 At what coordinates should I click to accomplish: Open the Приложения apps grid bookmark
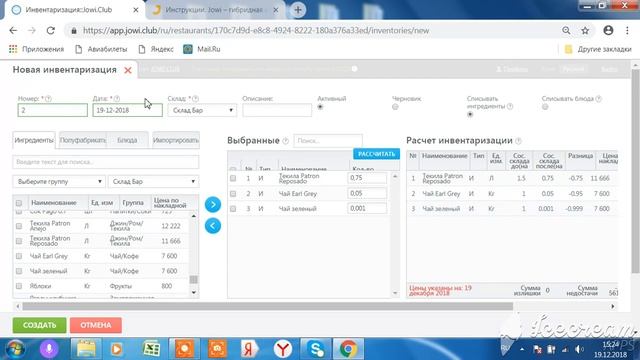pos(36,49)
